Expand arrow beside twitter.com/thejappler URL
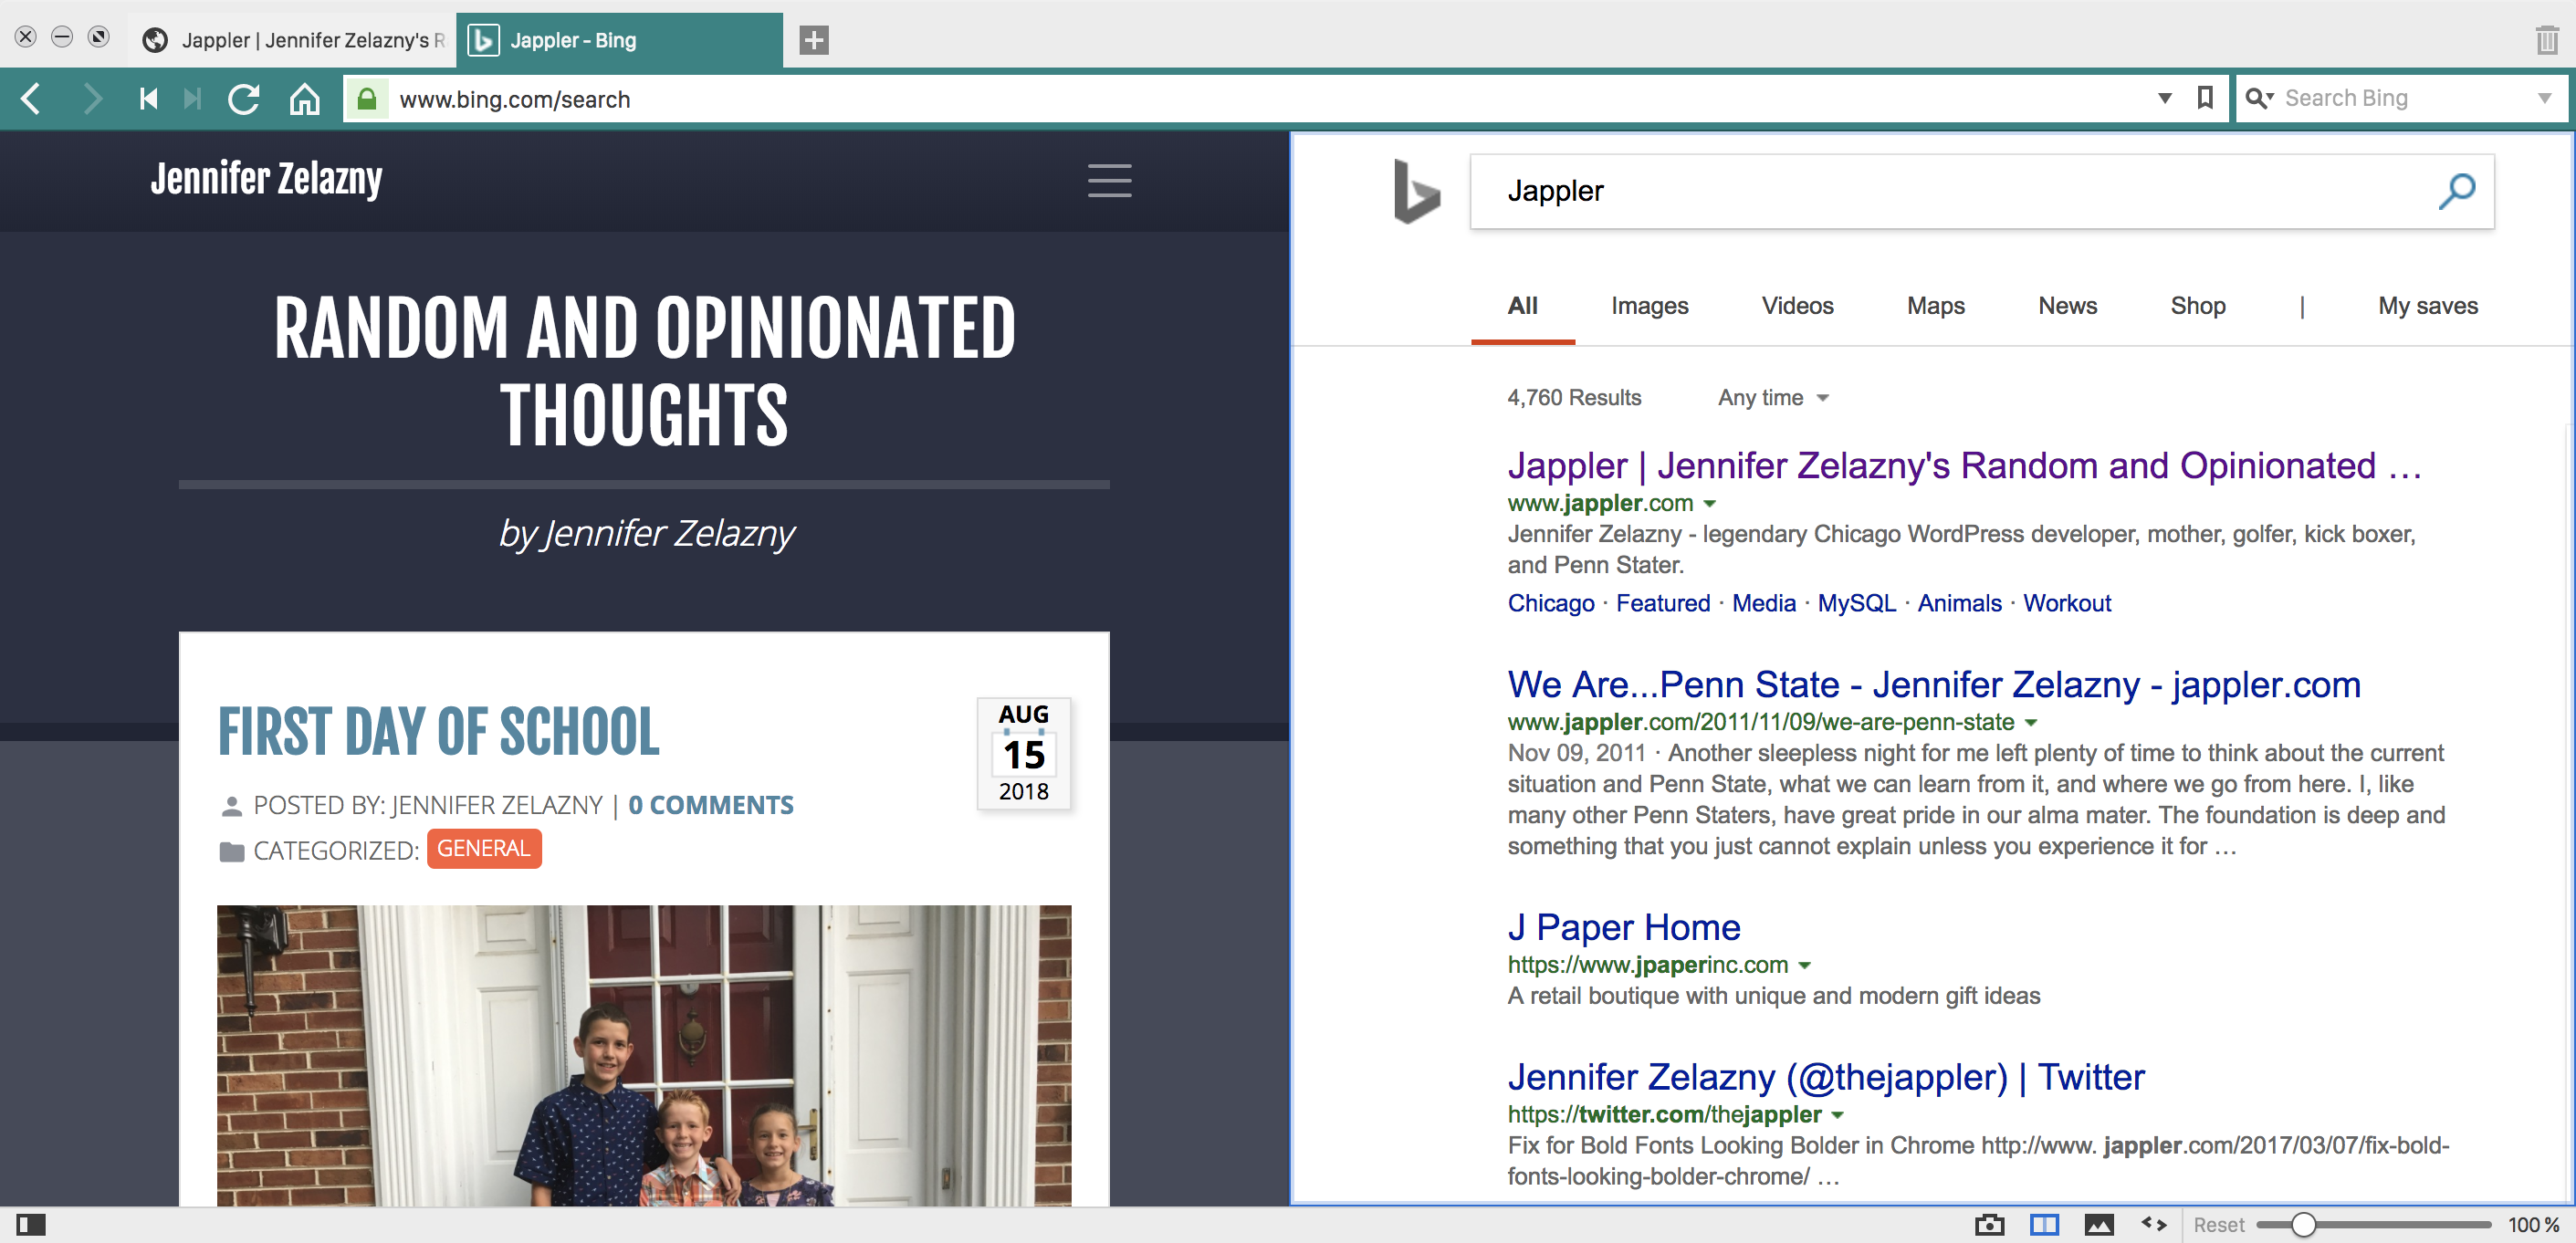This screenshot has height=1243, width=2576. 1837,1114
